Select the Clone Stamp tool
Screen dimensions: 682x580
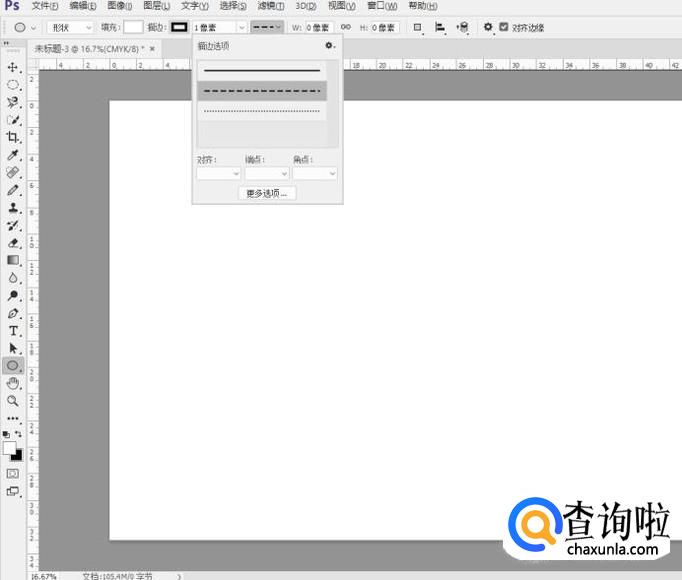(13, 208)
